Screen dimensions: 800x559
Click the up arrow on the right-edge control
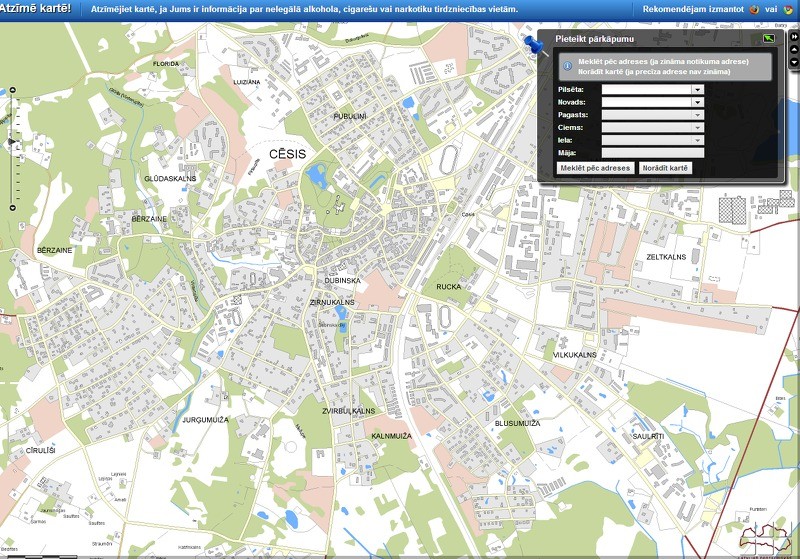[x=794, y=49]
